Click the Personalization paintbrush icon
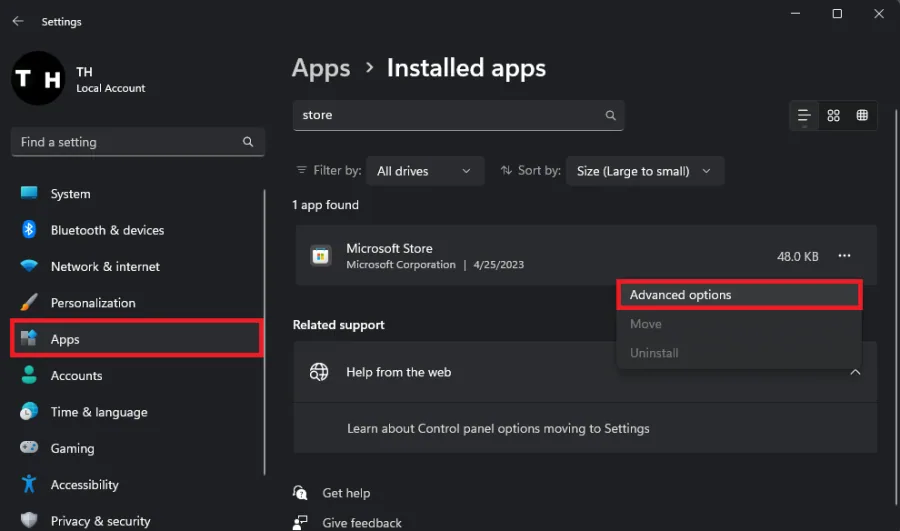 click(29, 302)
